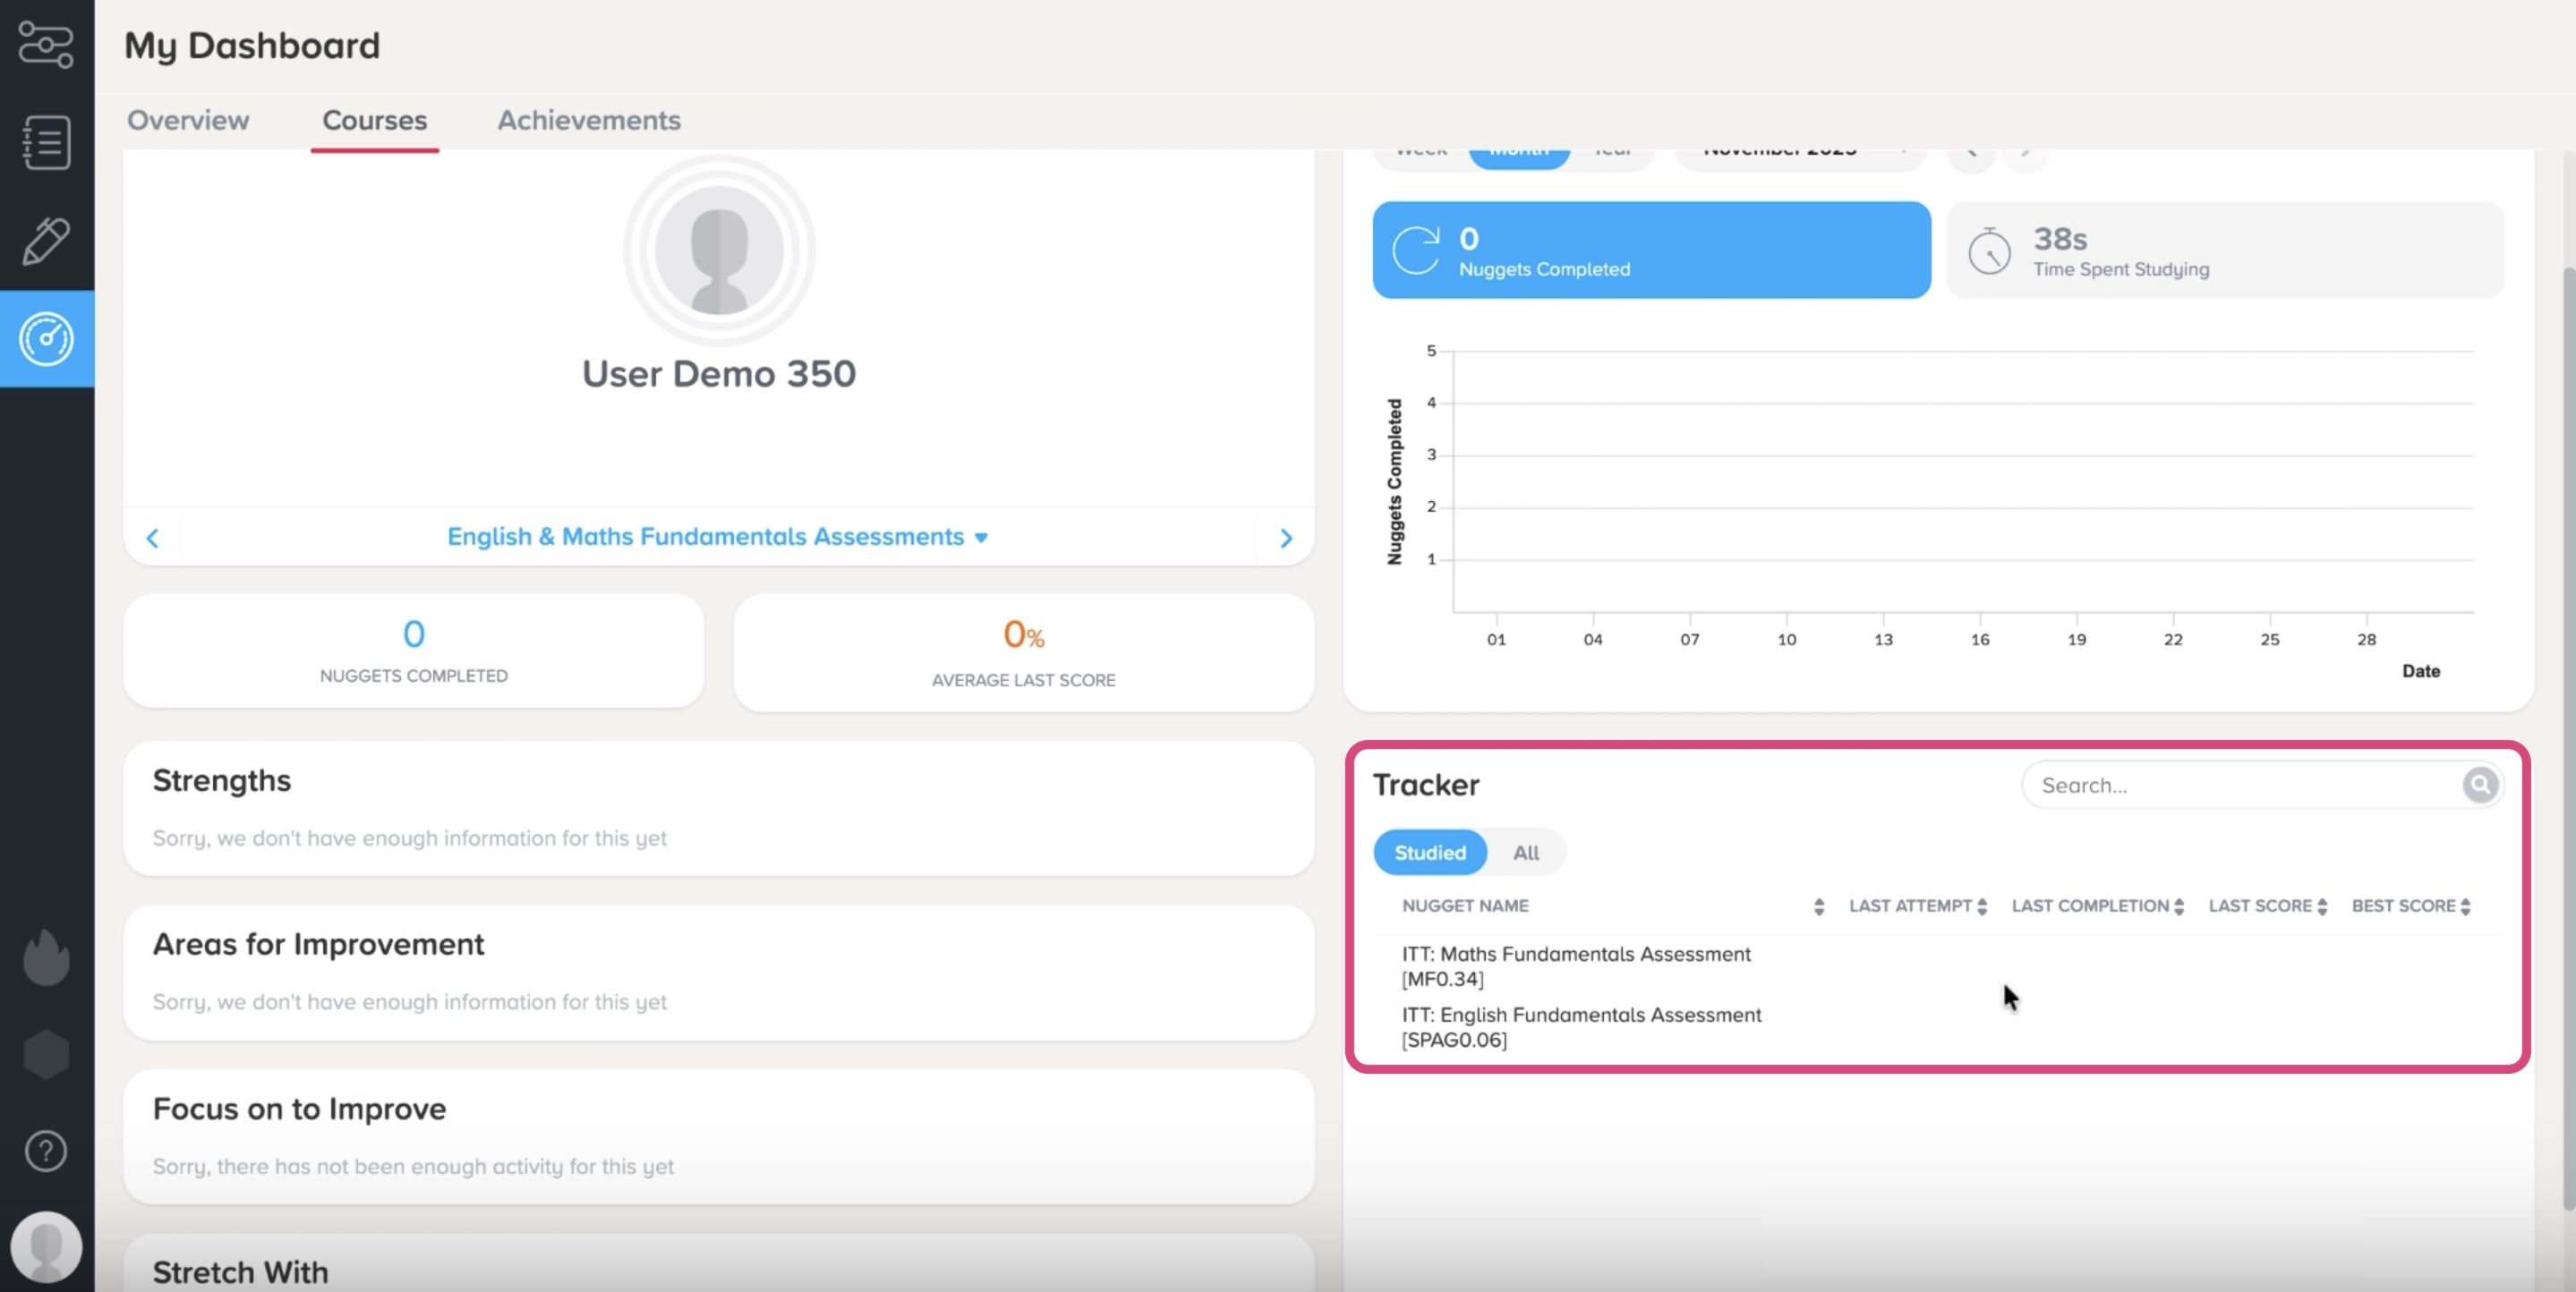Click the Tracker search magnifier icon
This screenshot has height=1292, width=2576.
tap(2479, 785)
